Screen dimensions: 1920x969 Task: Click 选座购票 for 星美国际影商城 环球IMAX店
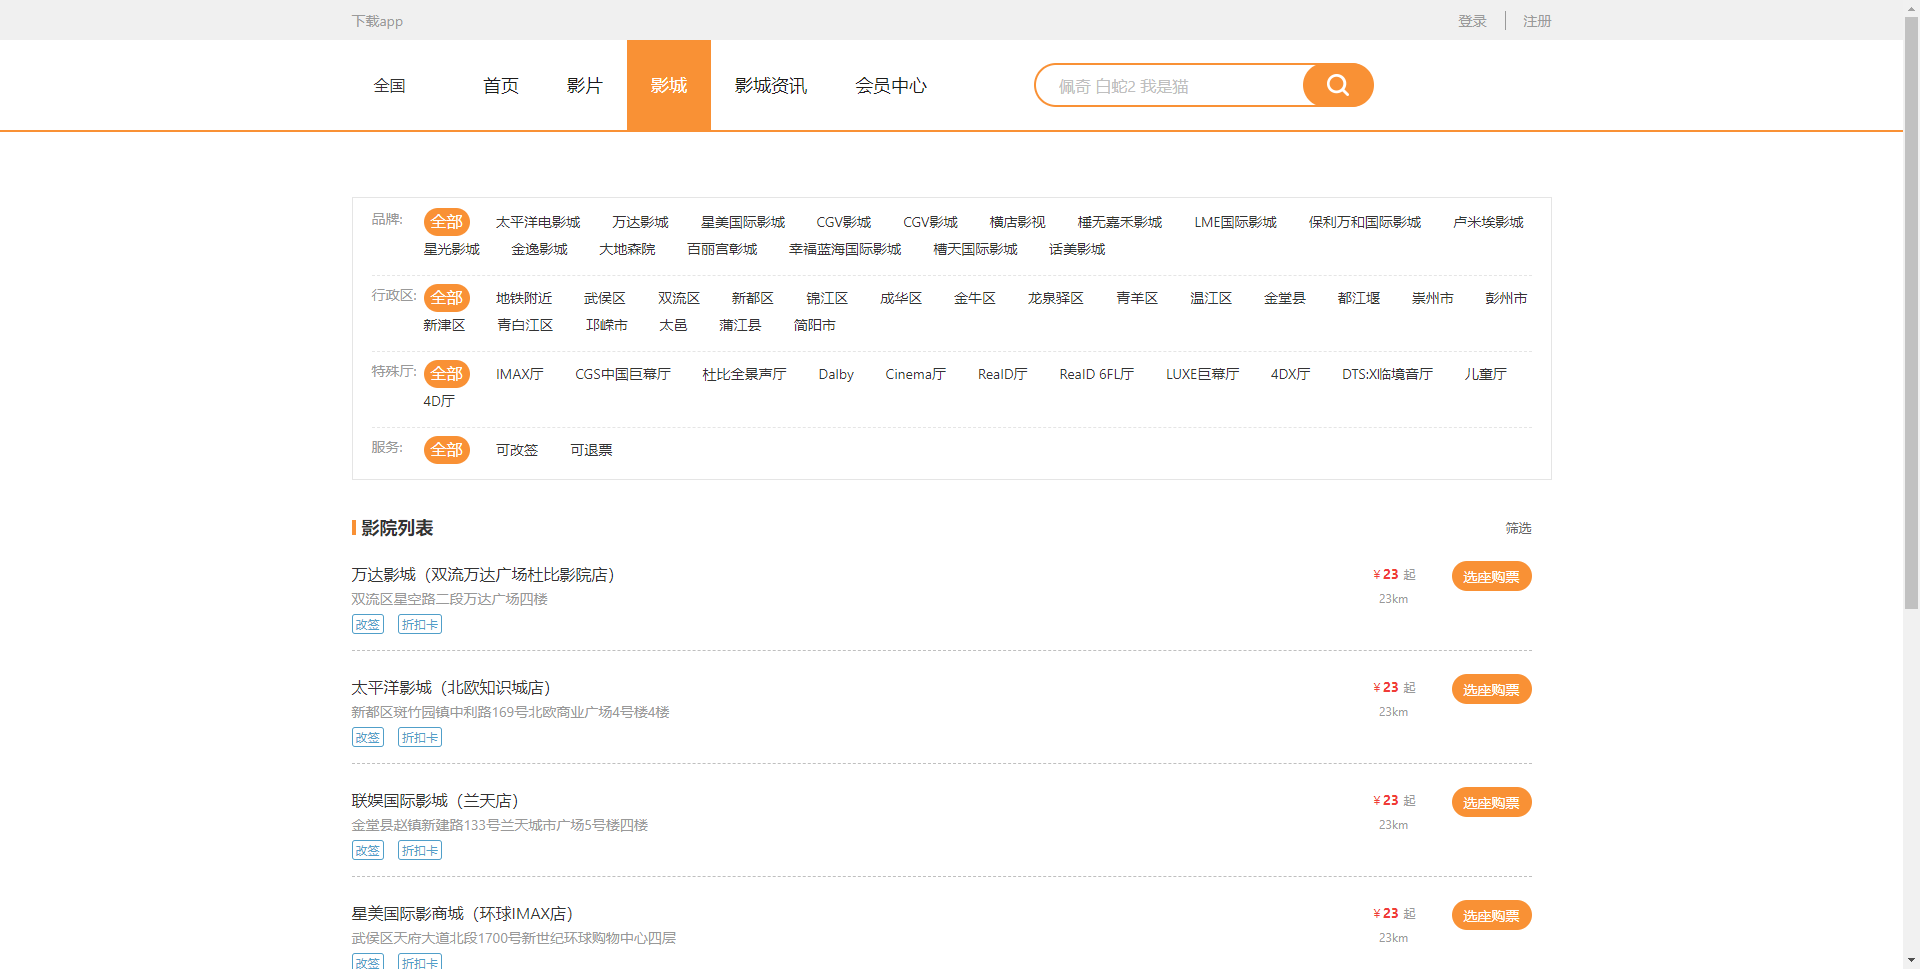[1491, 915]
